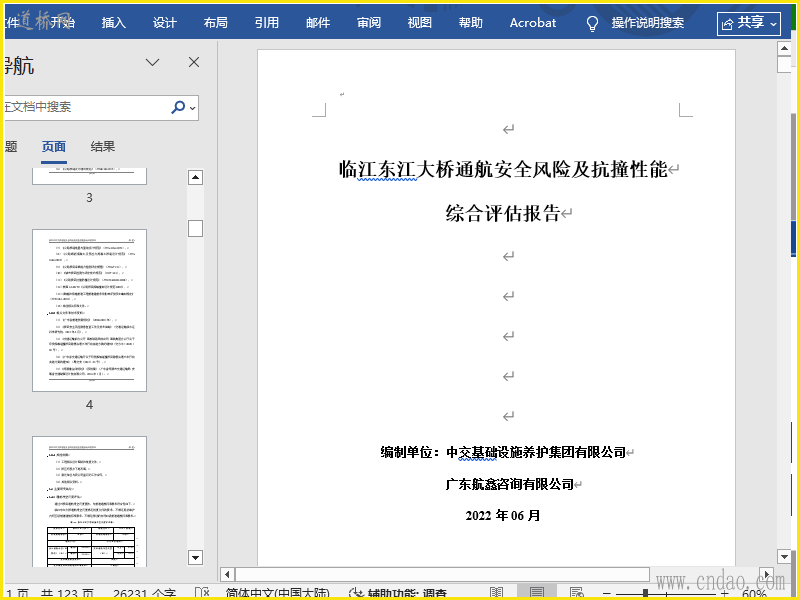
Task: Click document vertical scroll up arrow
Action: point(784,48)
